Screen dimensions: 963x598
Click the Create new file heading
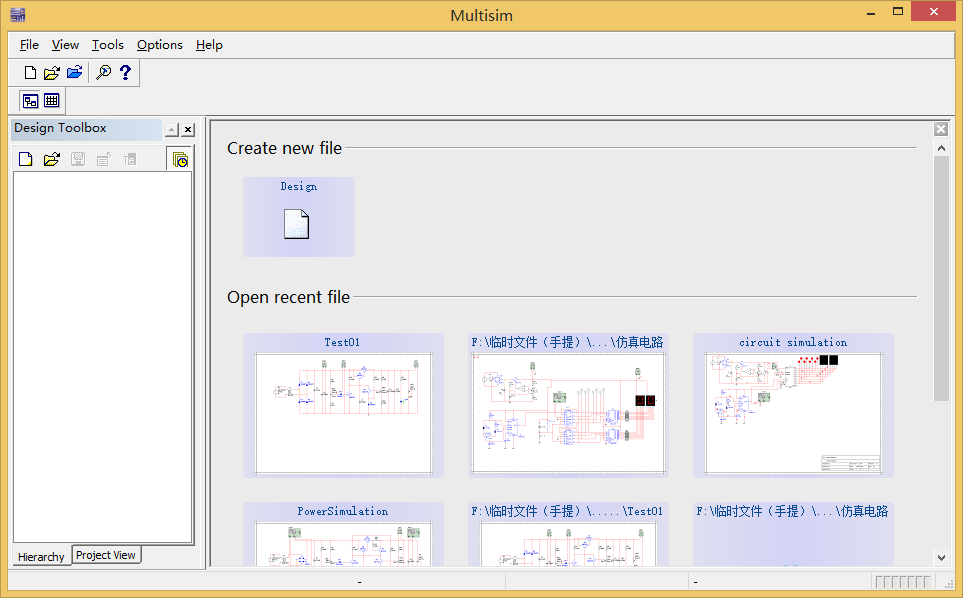coord(284,148)
